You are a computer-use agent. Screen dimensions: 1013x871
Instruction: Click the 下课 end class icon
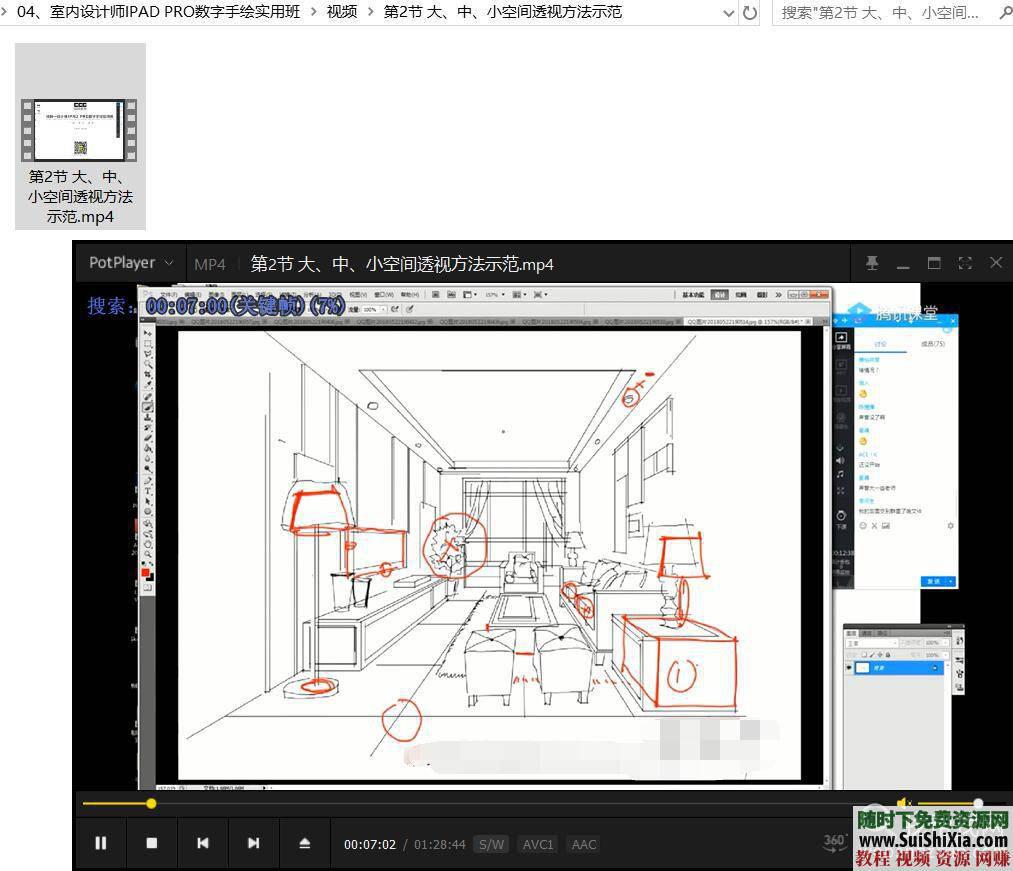coord(841,519)
